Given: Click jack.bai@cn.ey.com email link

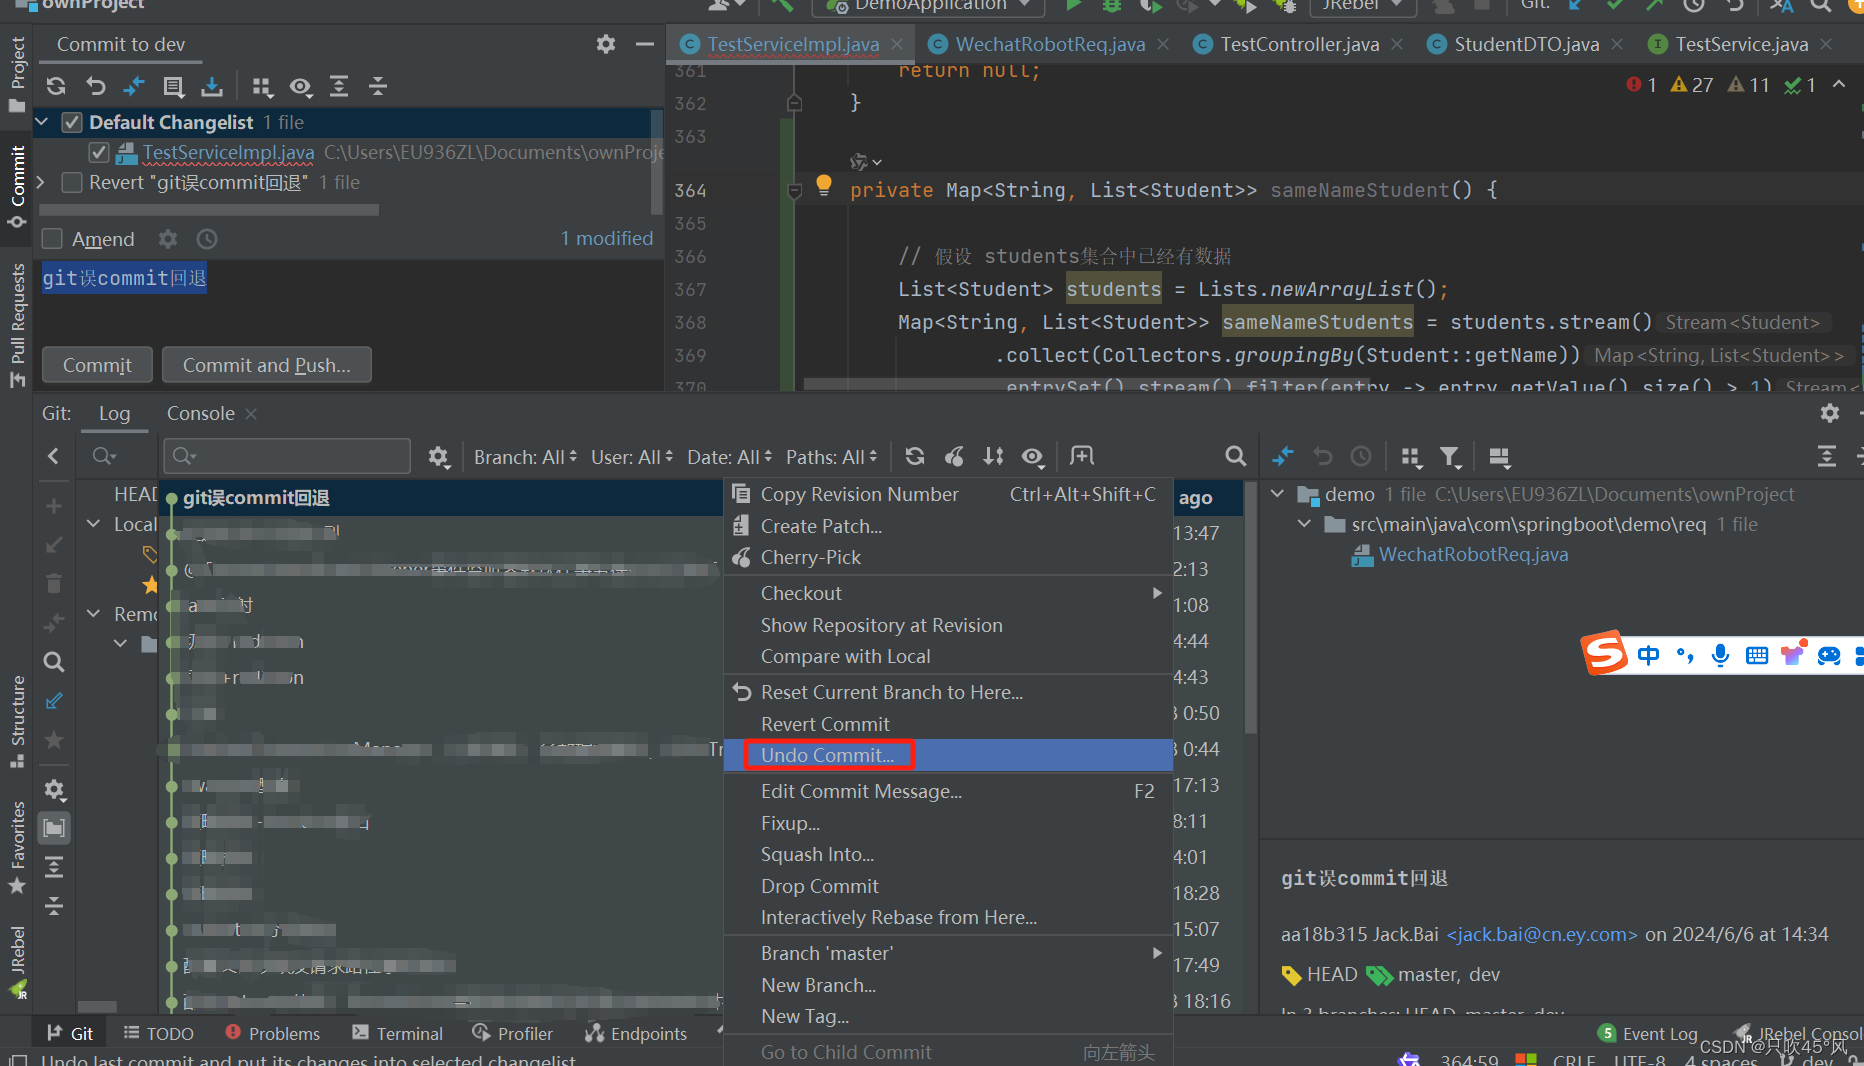Looking at the screenshot, I should tap(1541, 934).
